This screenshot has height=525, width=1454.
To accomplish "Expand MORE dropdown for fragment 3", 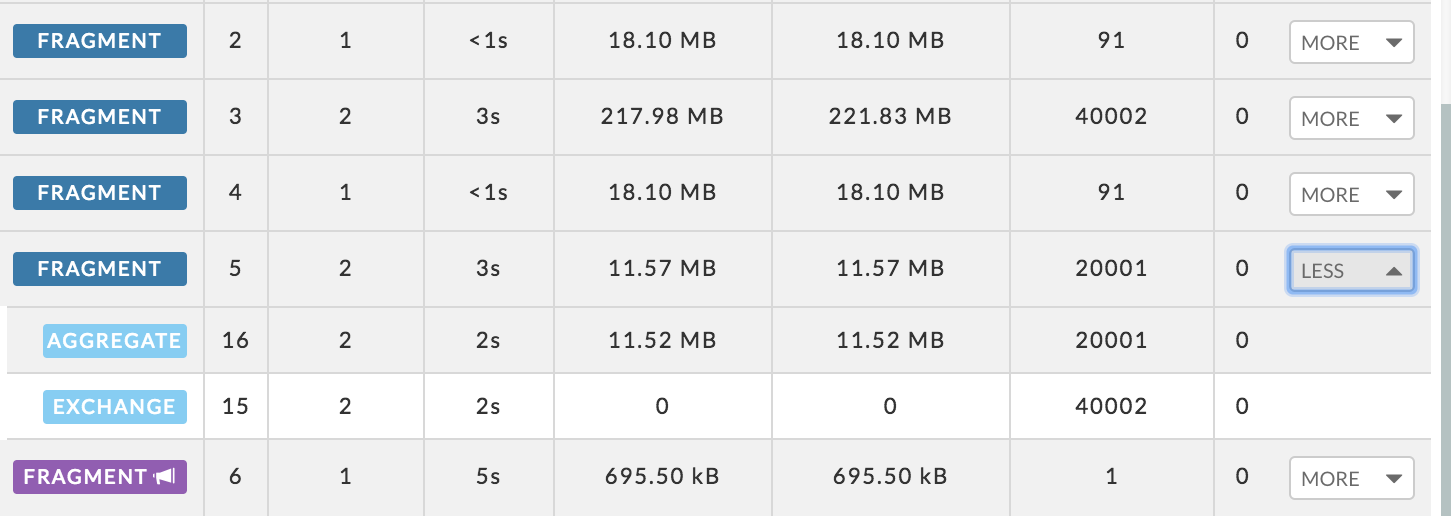I will [x=1351, y=119].
